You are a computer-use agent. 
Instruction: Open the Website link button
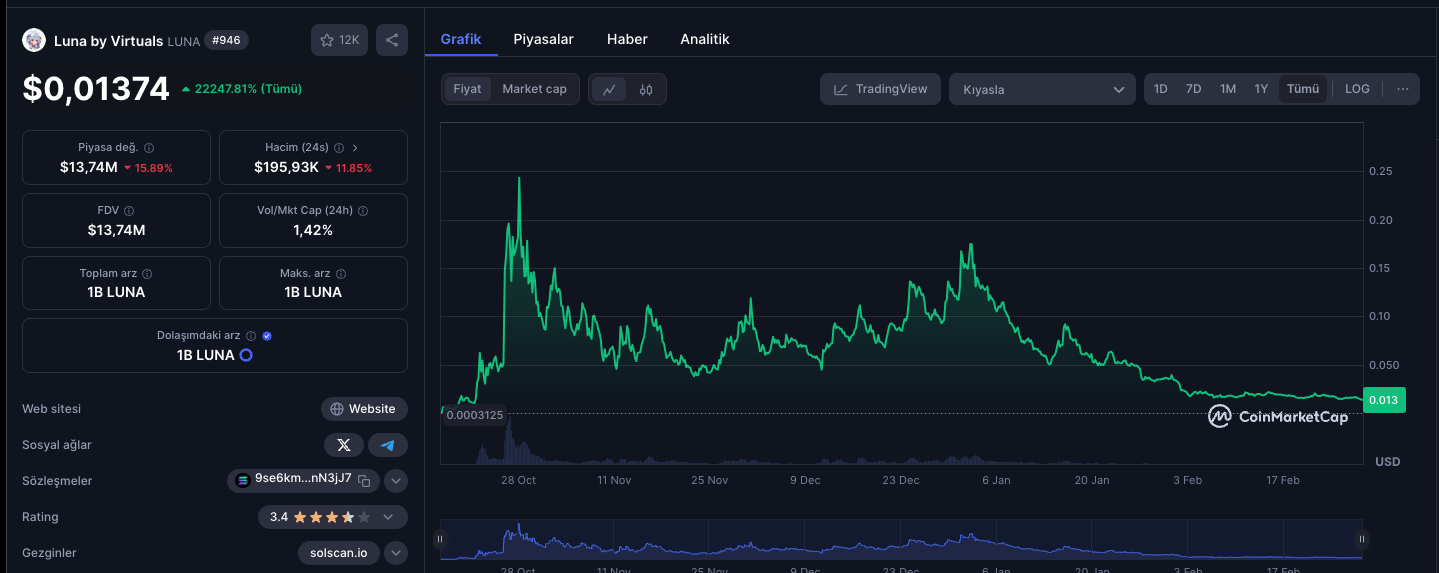tap(364, 409)
